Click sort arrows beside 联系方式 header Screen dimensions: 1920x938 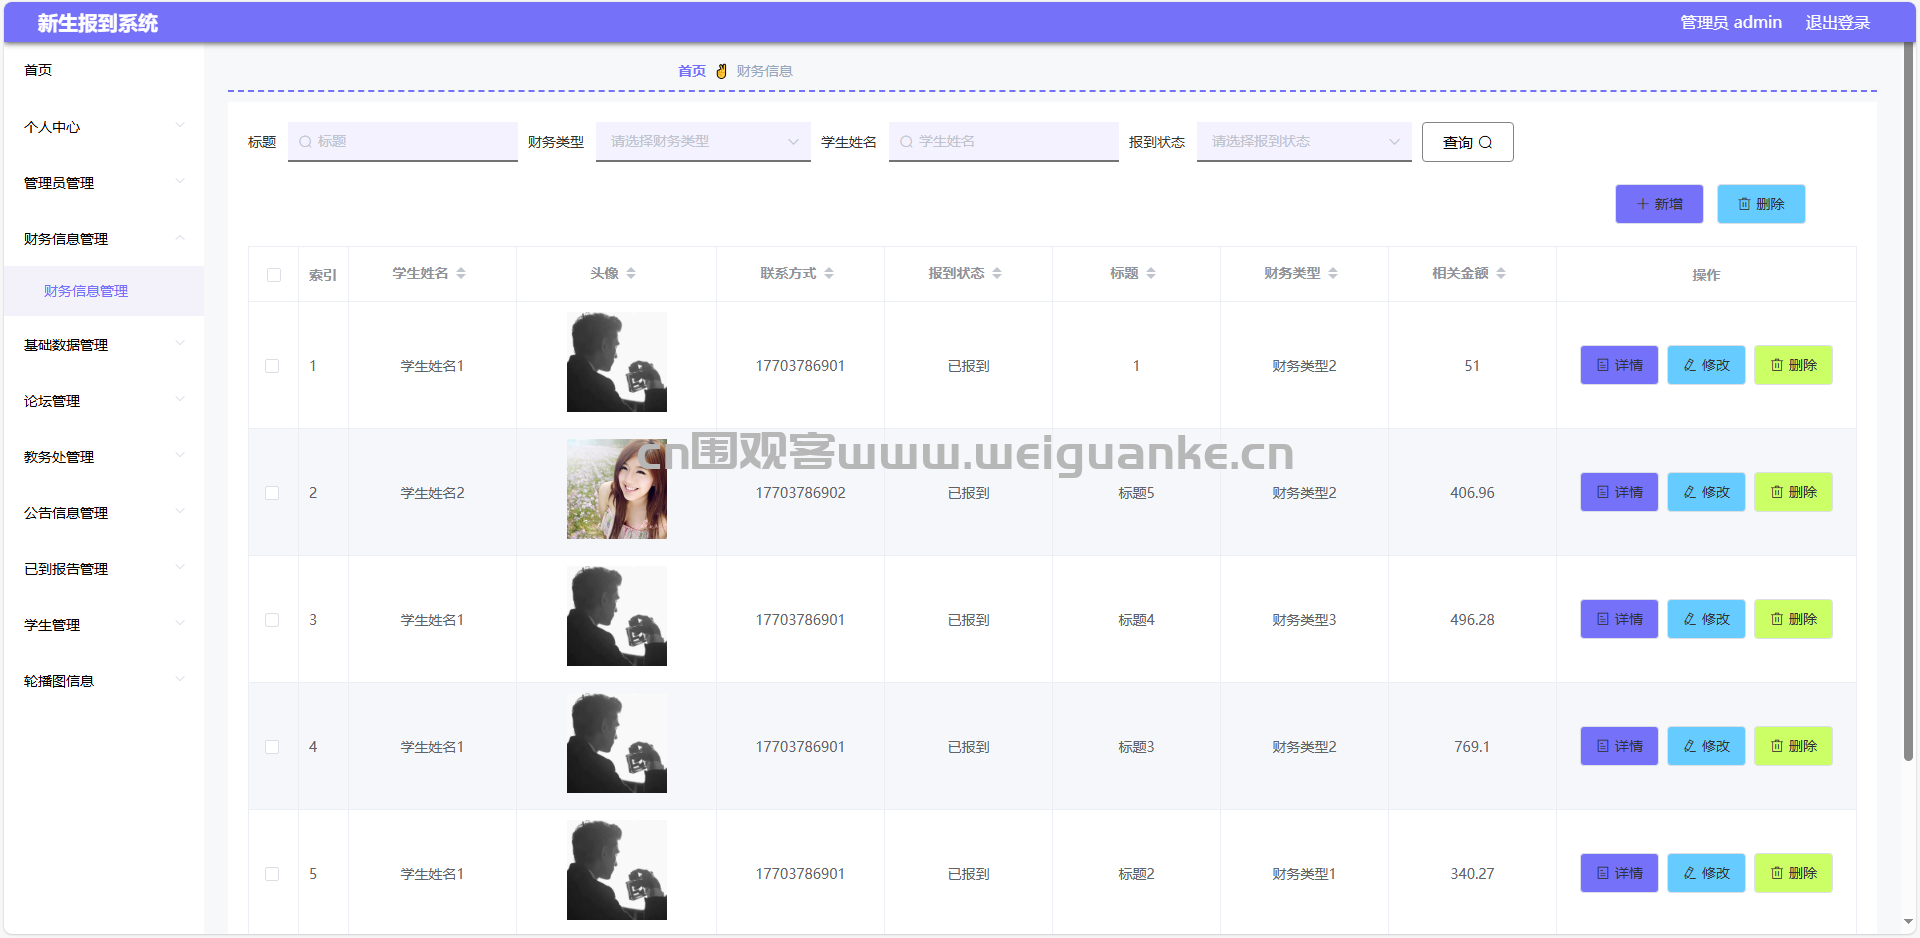tap(829, 273)
